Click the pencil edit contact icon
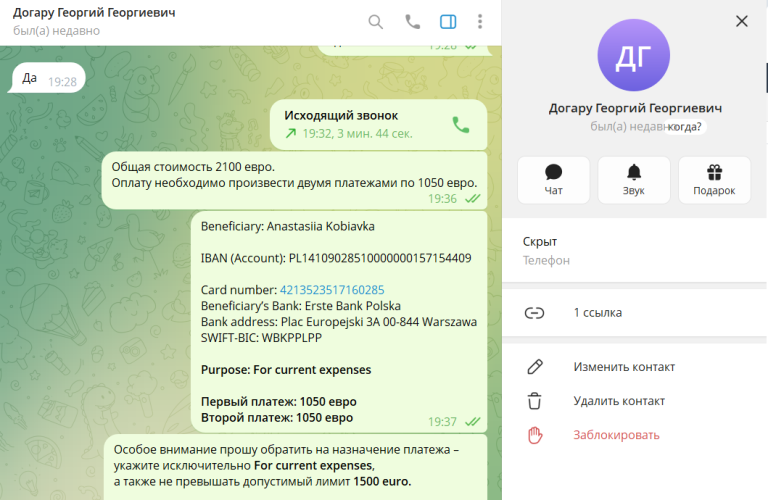This screenshot has height=500, width=768. click(535, 367)
